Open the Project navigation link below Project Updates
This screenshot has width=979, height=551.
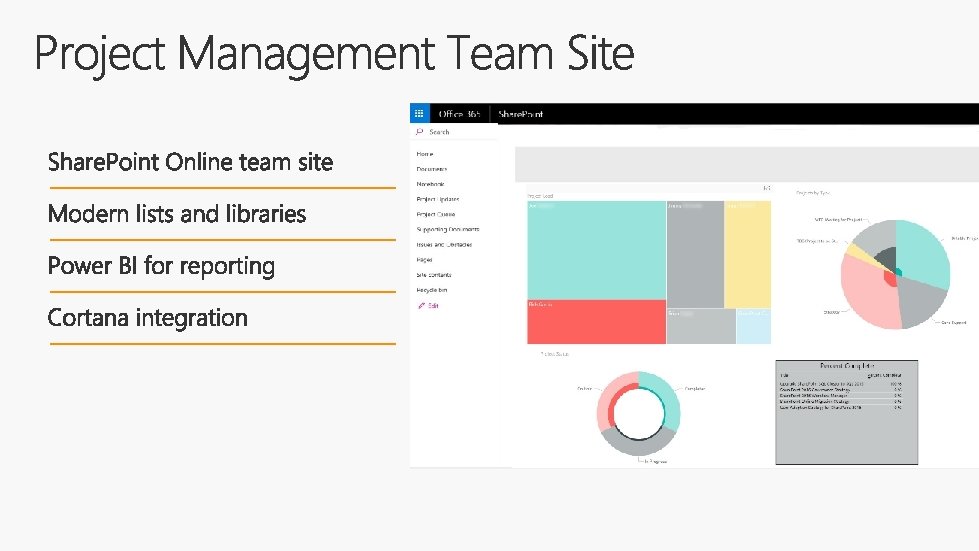tap(436, 214)
